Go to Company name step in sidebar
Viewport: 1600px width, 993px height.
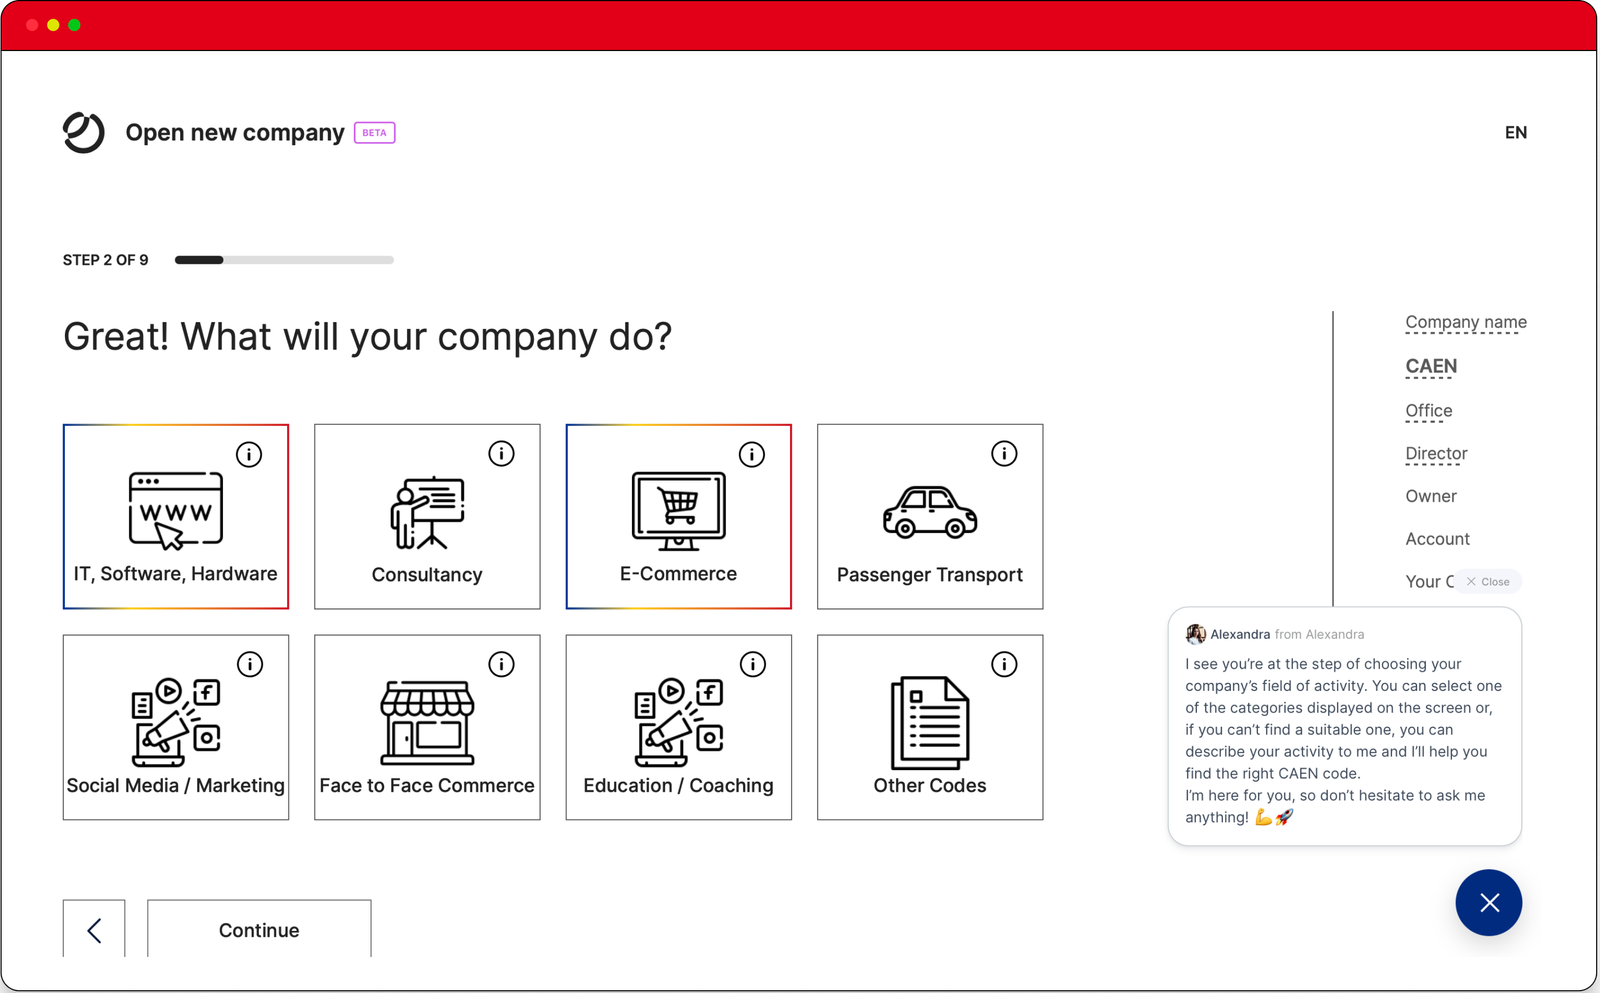pos(1465,322)
